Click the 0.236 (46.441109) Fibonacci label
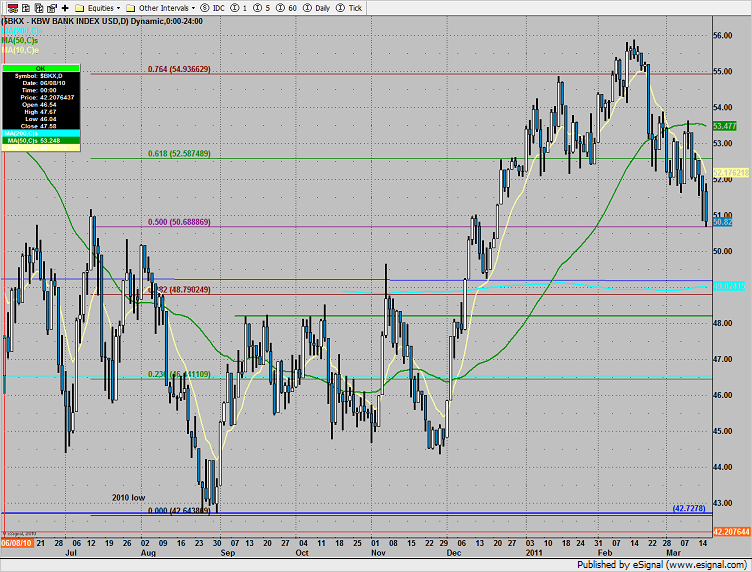752x572 pixels. [x=179, y=374]
